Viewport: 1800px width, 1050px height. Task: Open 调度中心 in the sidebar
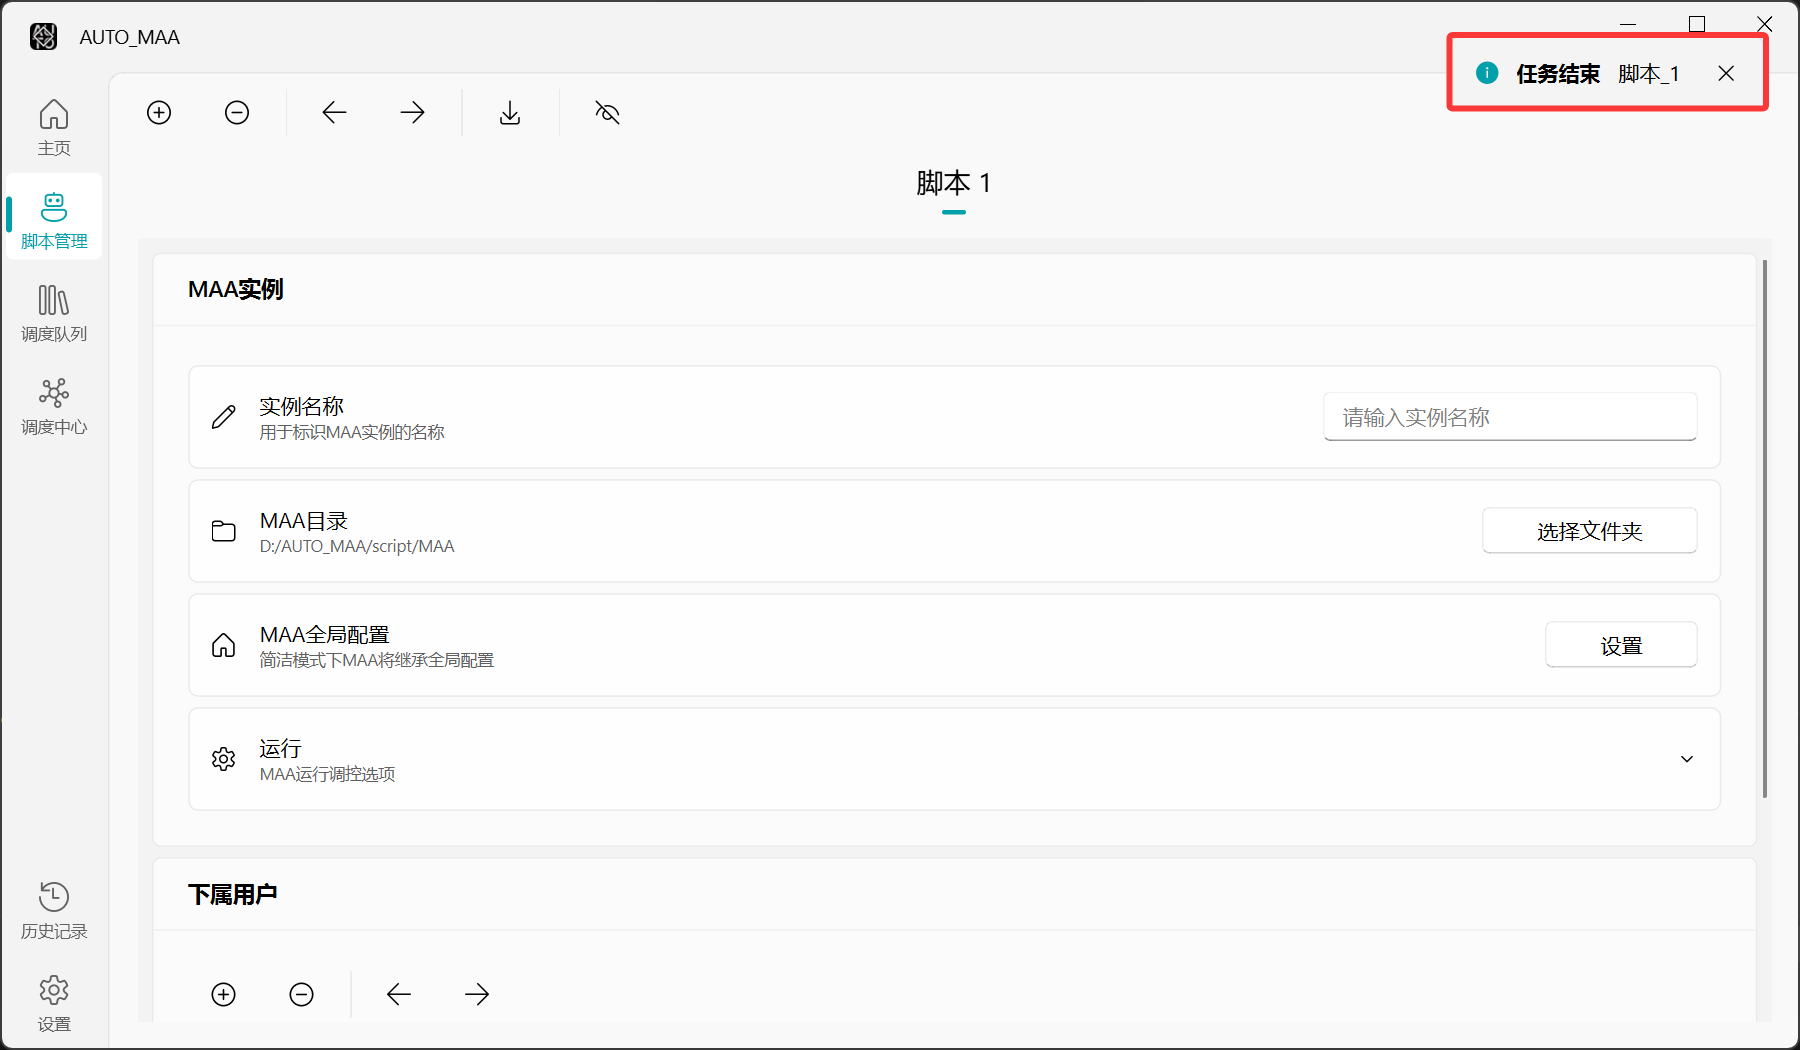point(54,406)
